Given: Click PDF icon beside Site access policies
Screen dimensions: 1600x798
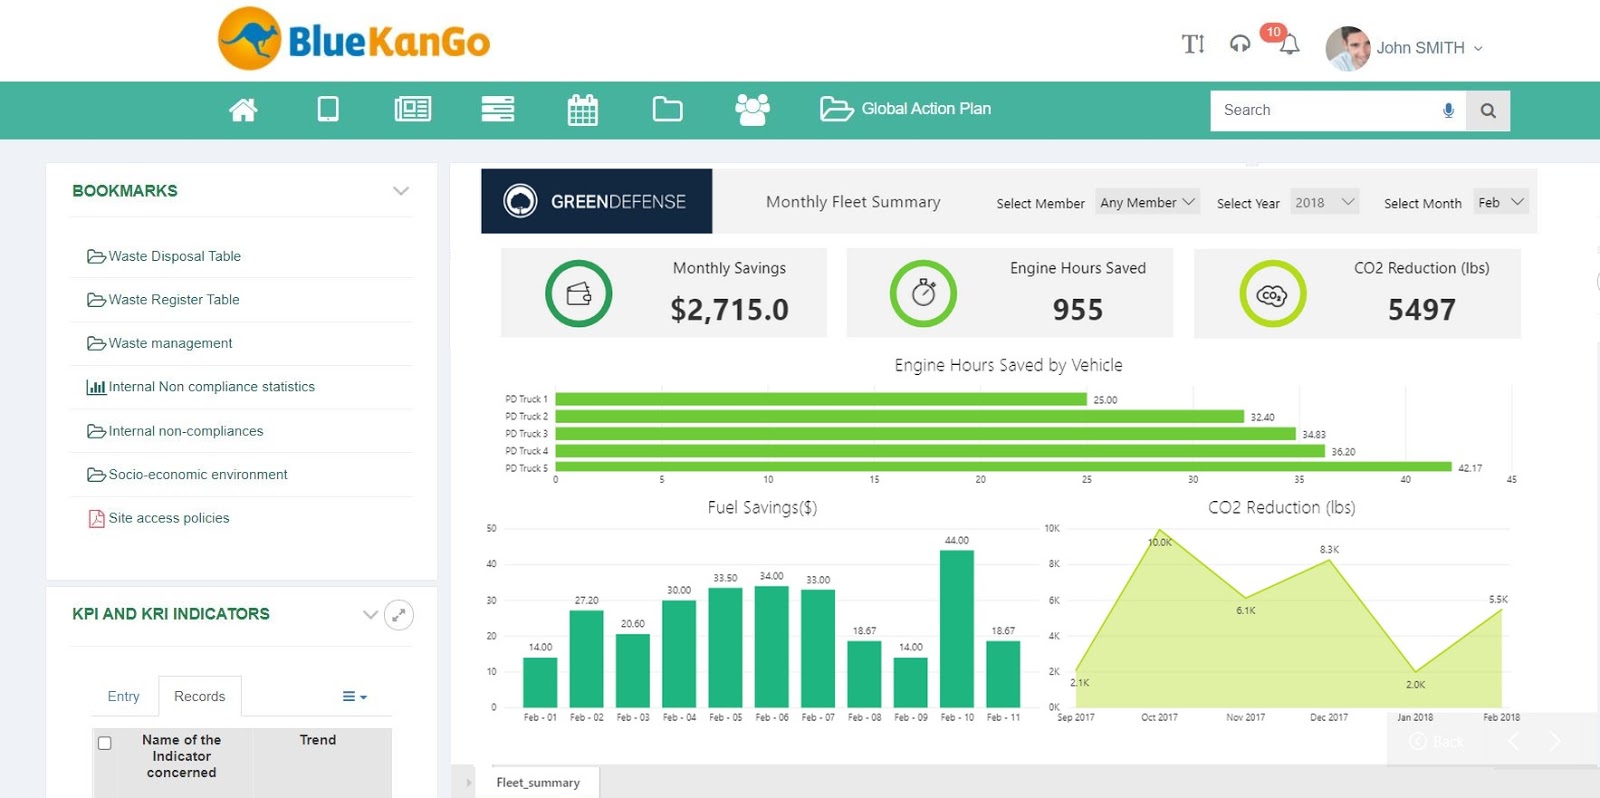Looking at the screenshot, I should tap(96, 518).
